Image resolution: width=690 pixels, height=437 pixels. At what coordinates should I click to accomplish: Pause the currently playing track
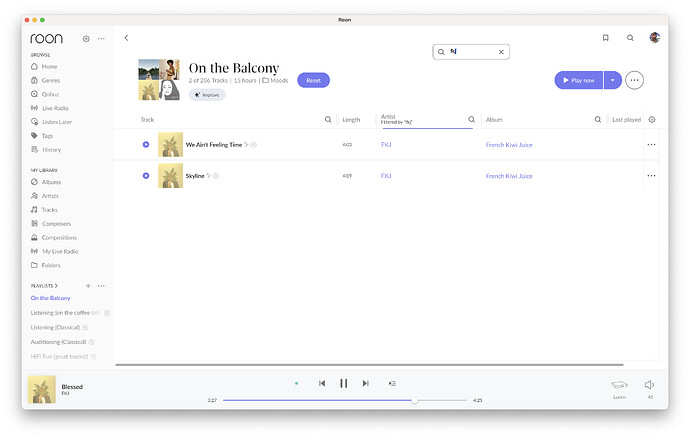coord(343,383)
